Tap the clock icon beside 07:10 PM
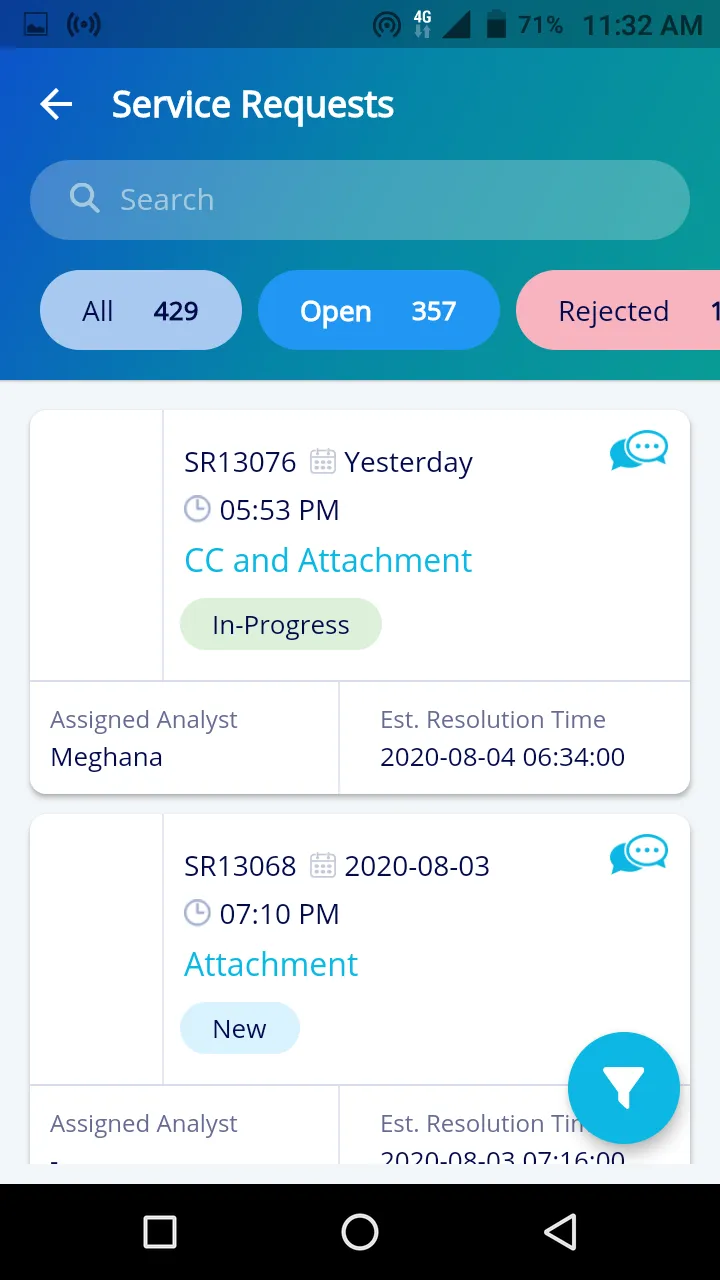The height and width of the screenshot is (1280, 720). click(198, 913)
